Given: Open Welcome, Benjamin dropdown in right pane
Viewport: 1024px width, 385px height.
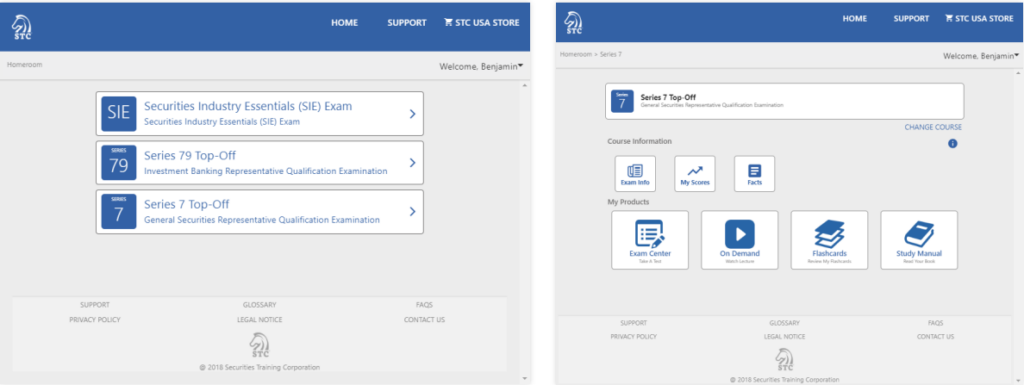Looking at the screenshot, I should 980,56.
